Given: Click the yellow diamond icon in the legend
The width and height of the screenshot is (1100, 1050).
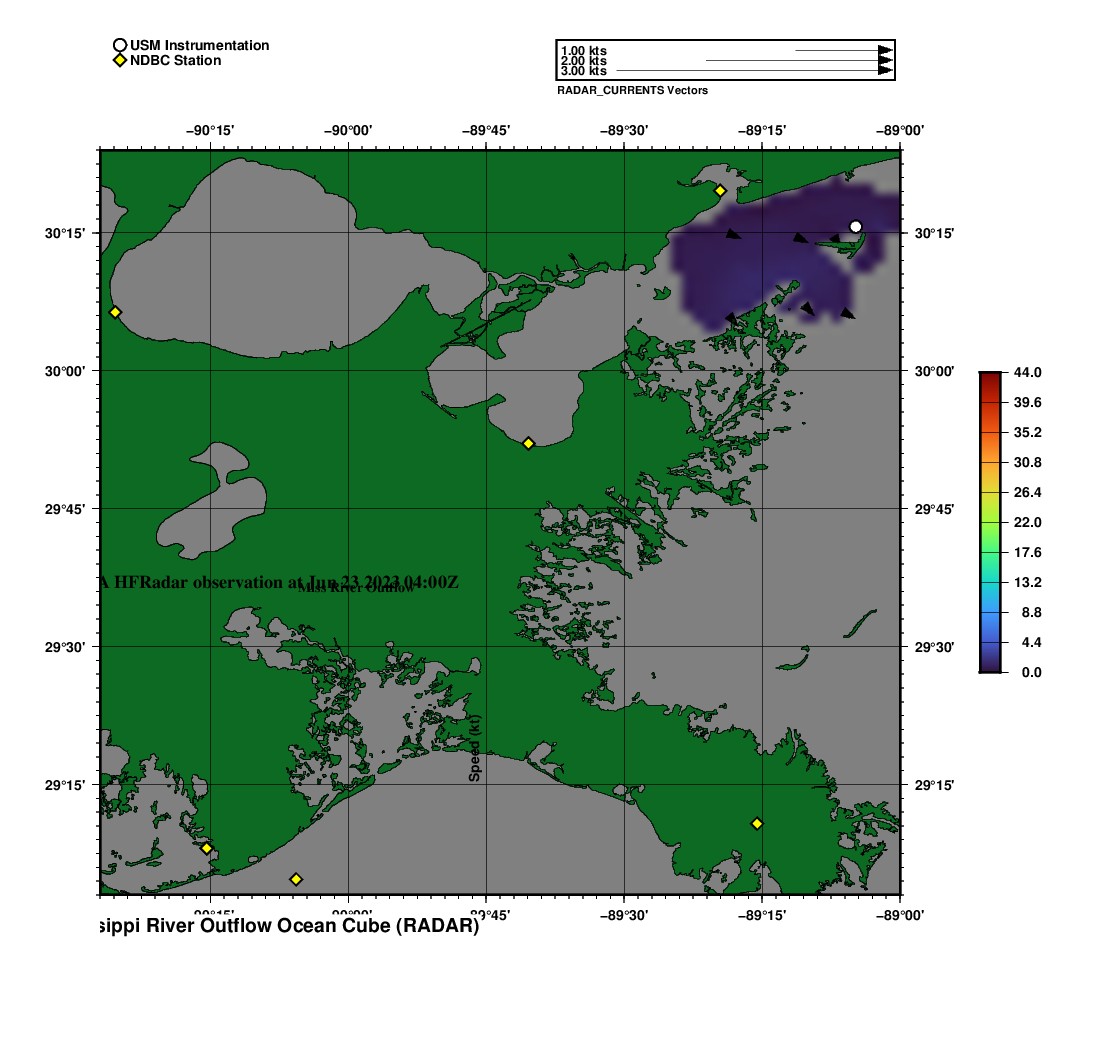Looking at the screenshot, I should click(119, 61).
